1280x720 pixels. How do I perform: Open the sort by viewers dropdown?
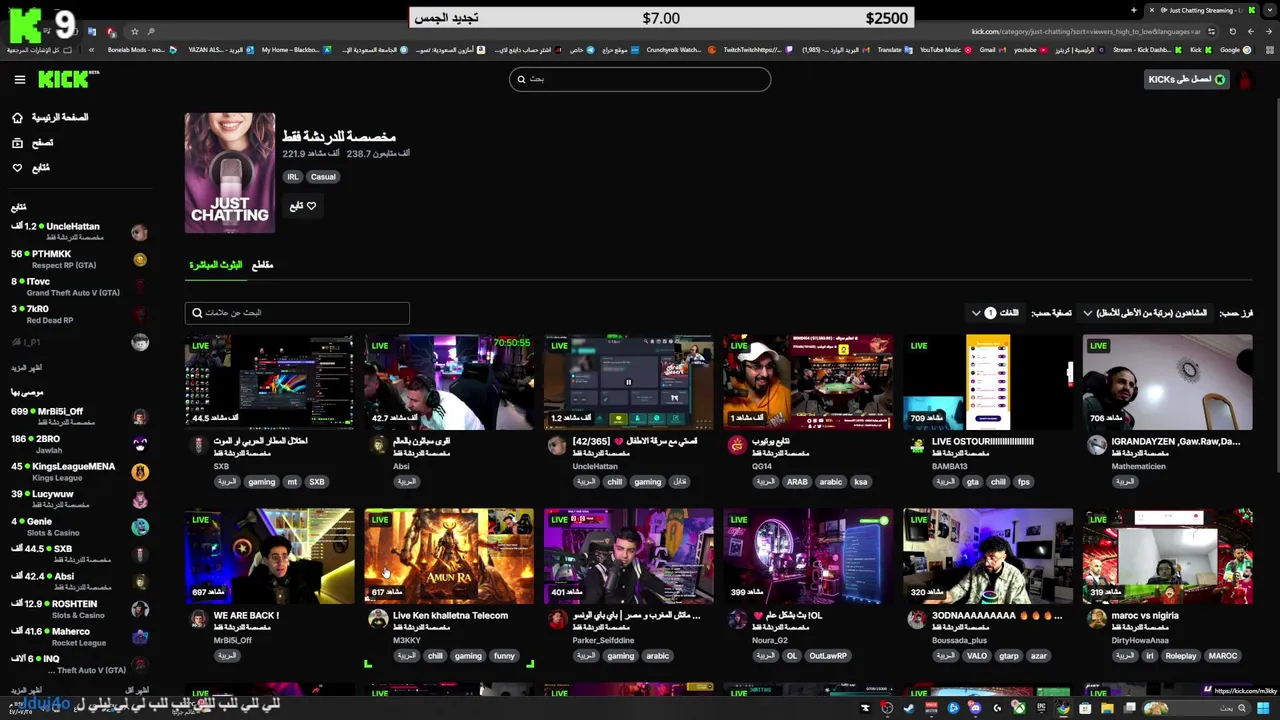coord(1145,313)
